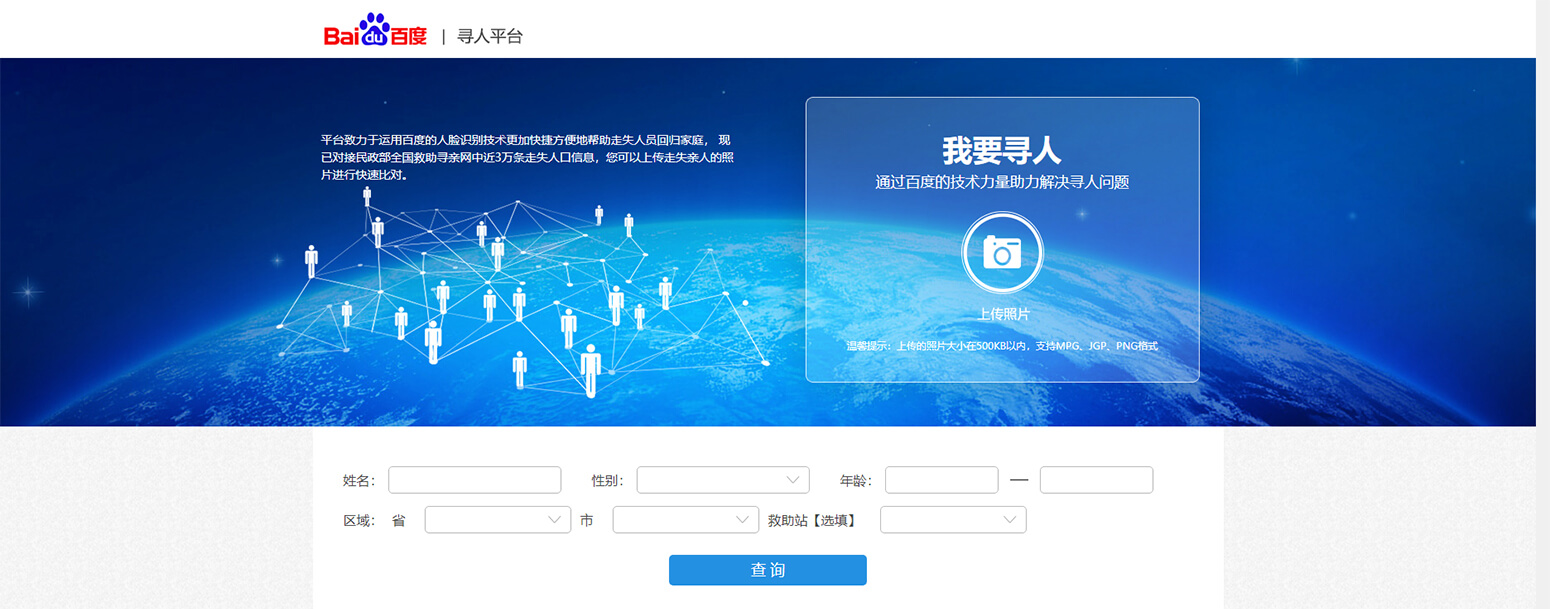This screenshot has height=609, width=1550.
Task: Click the photo format tip text
Action: click(1002, 345)
